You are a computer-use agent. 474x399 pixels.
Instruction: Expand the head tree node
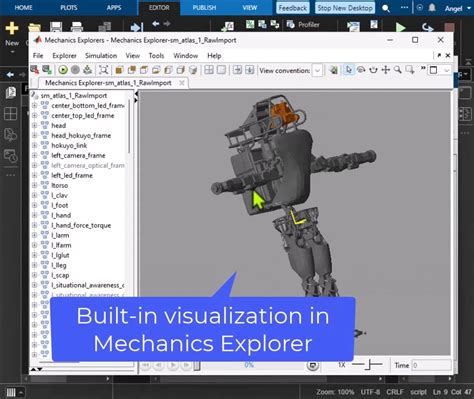pyautogui.click(x=34, y=125)
